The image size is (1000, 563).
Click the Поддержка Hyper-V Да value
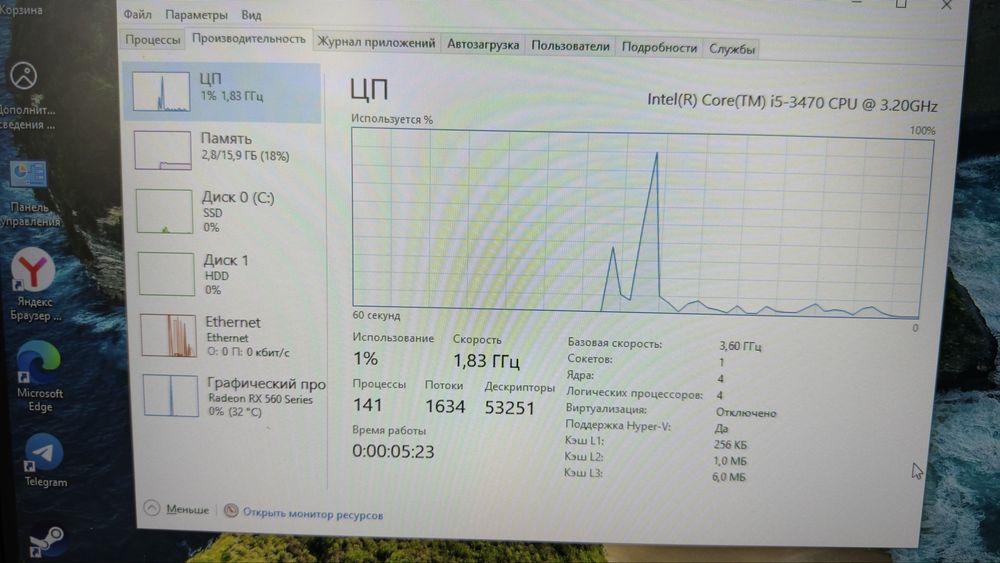coord(721,428)
